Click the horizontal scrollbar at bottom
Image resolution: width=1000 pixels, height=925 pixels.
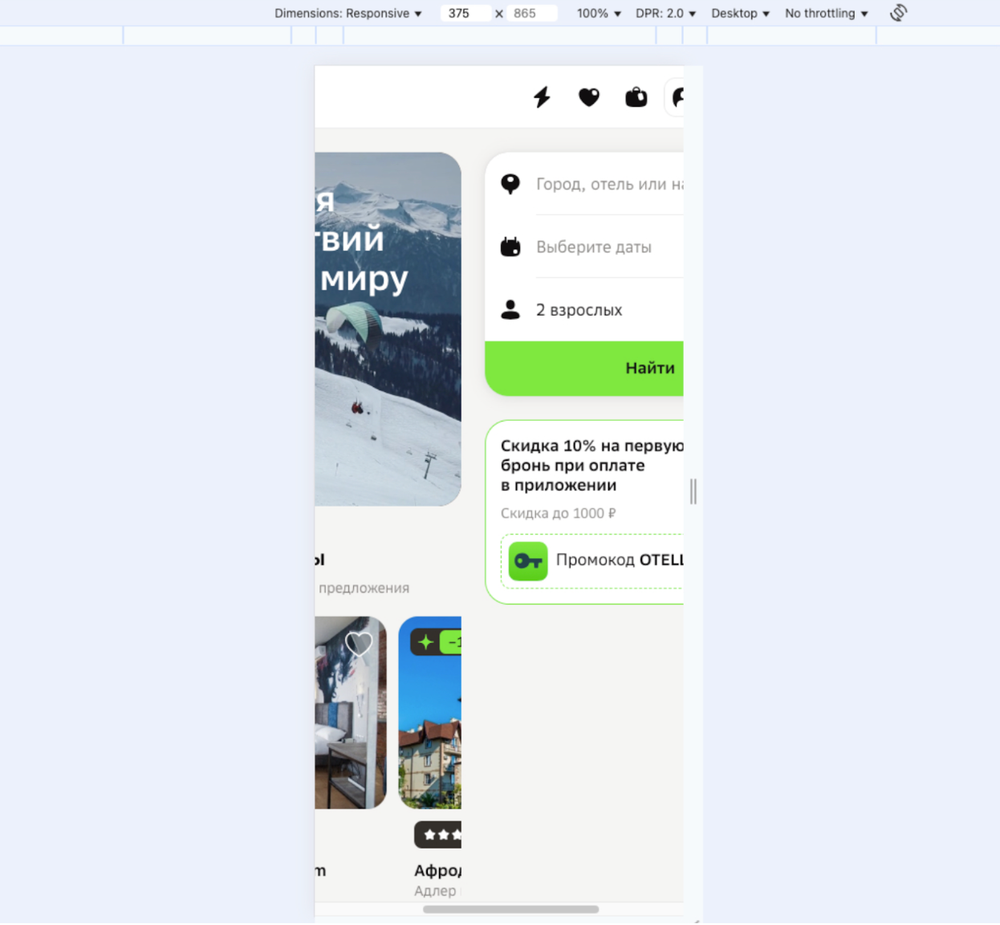pyautogui.click(x=510, y=909)
